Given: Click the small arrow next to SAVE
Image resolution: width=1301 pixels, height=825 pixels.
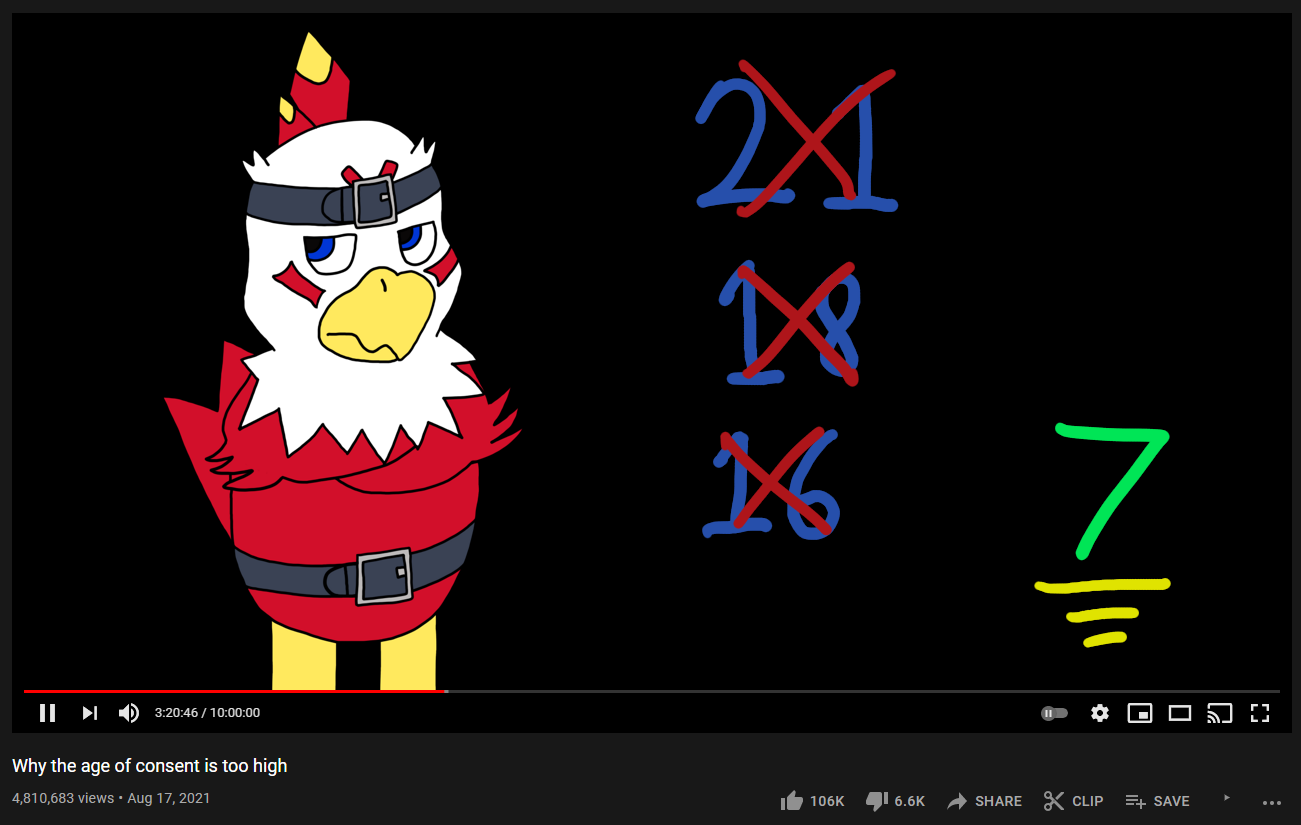Looking at the screenshot, I should (1227, 797).
